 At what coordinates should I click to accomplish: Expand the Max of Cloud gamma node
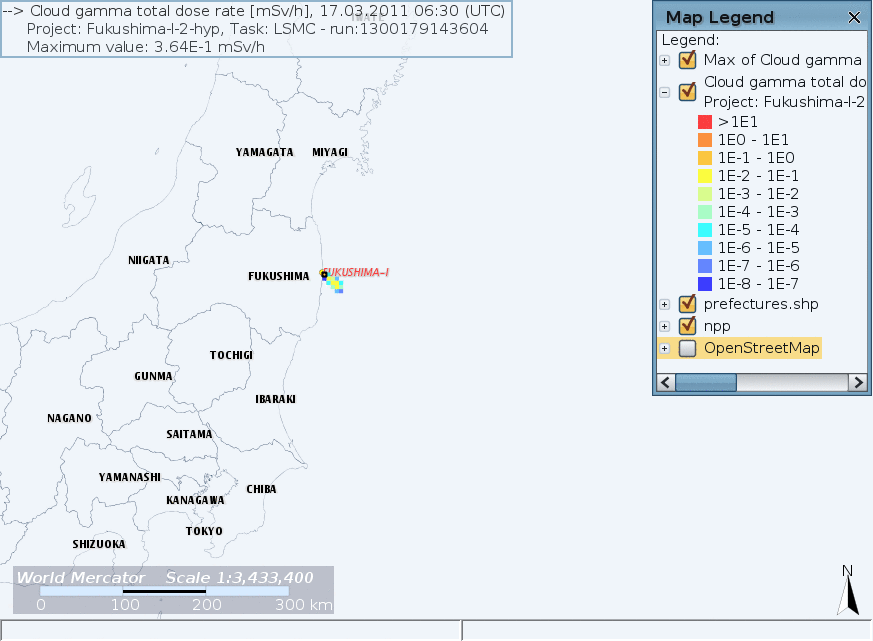(665, 61)
